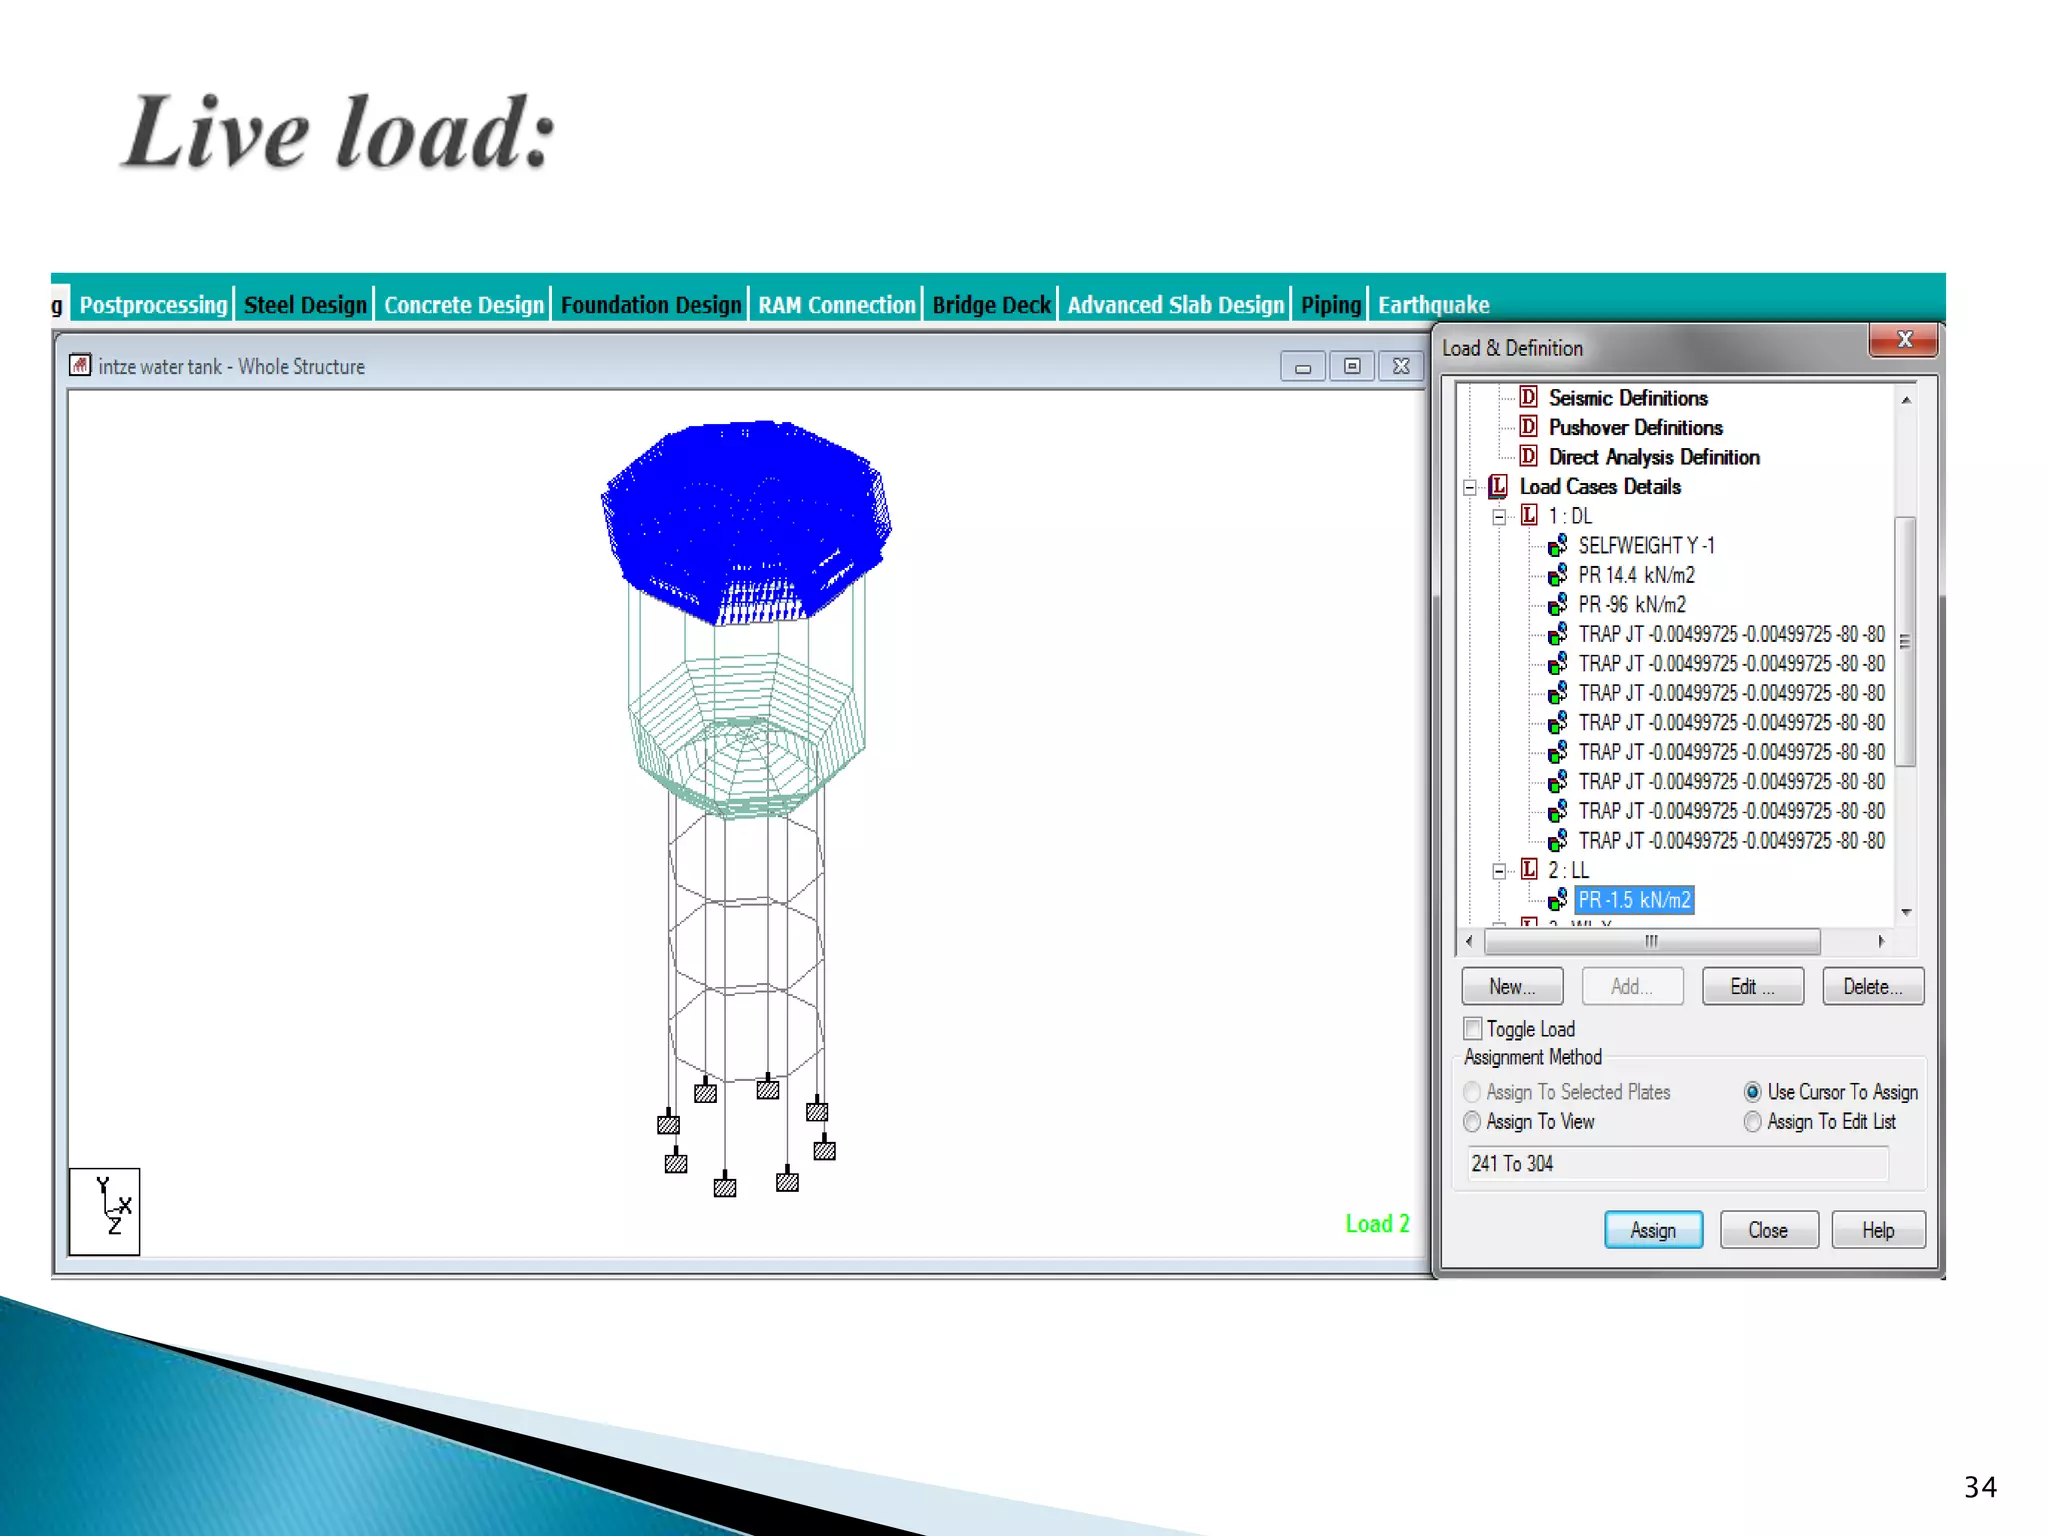Switch to the Concrete Design tab
Image resolution: width=2048 pixels, height=1536 pixels.
[464, 305]
